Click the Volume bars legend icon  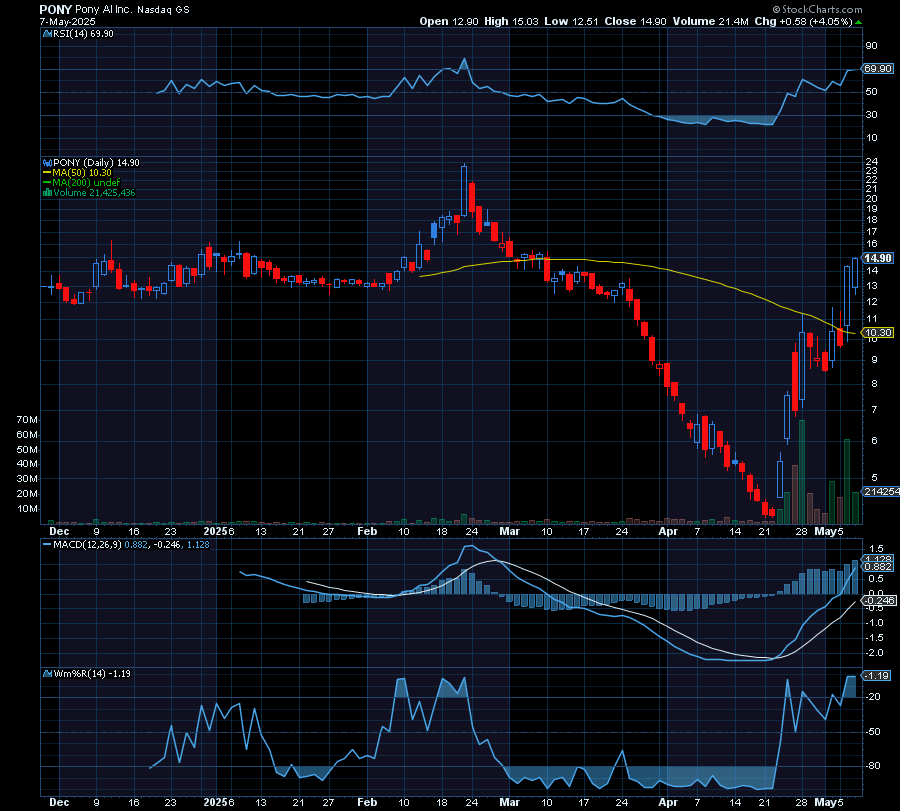click(x=45, y=192)
